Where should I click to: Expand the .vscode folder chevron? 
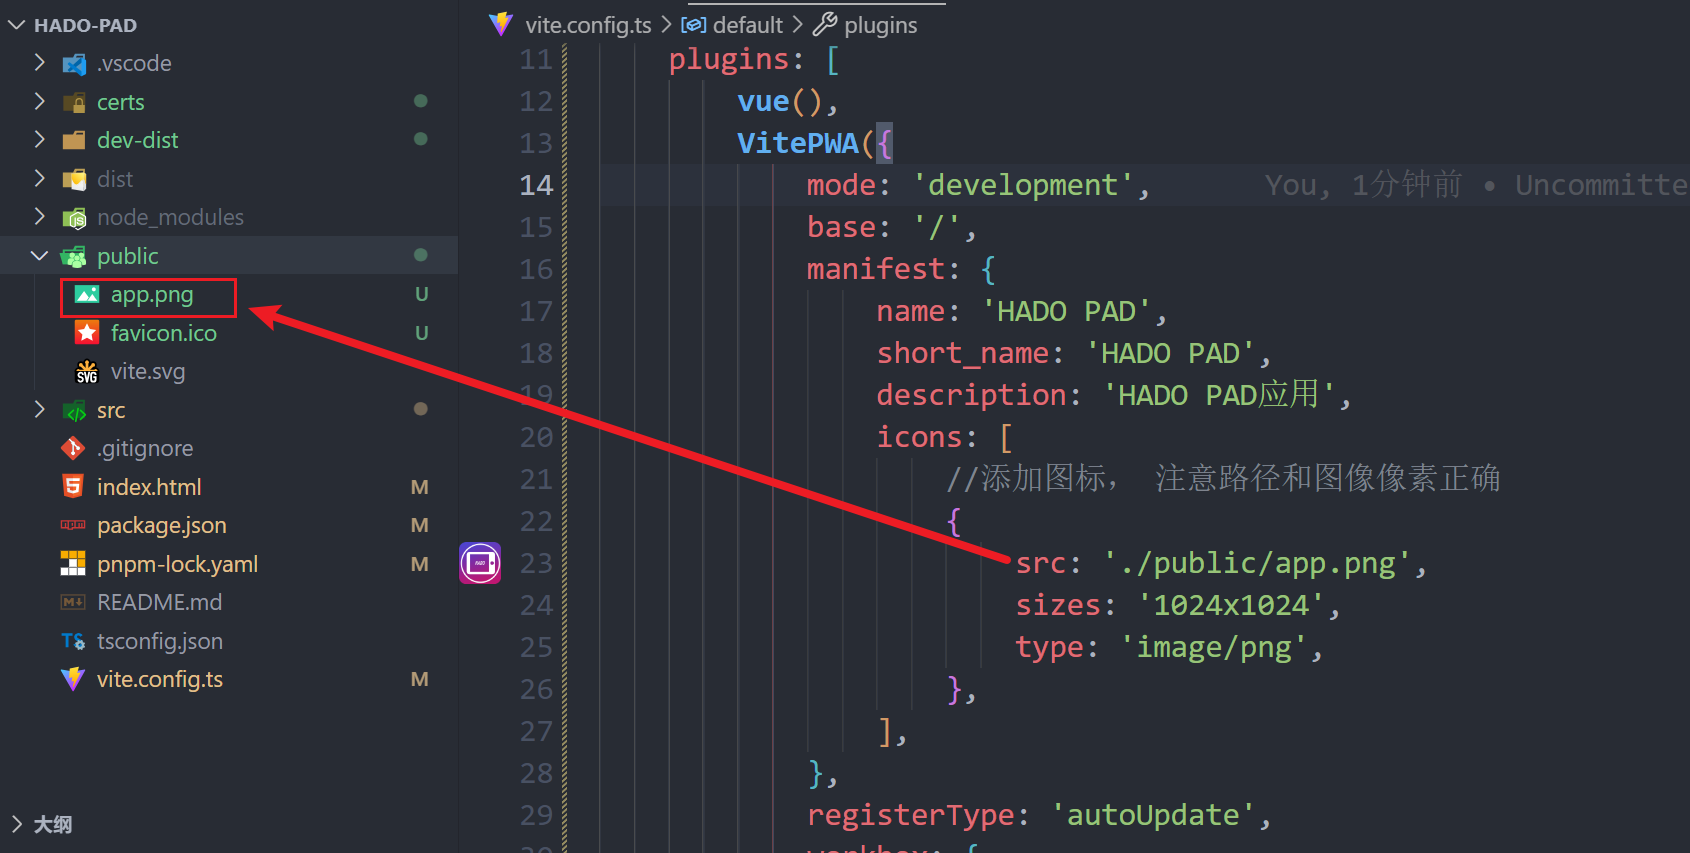point(39,63)
